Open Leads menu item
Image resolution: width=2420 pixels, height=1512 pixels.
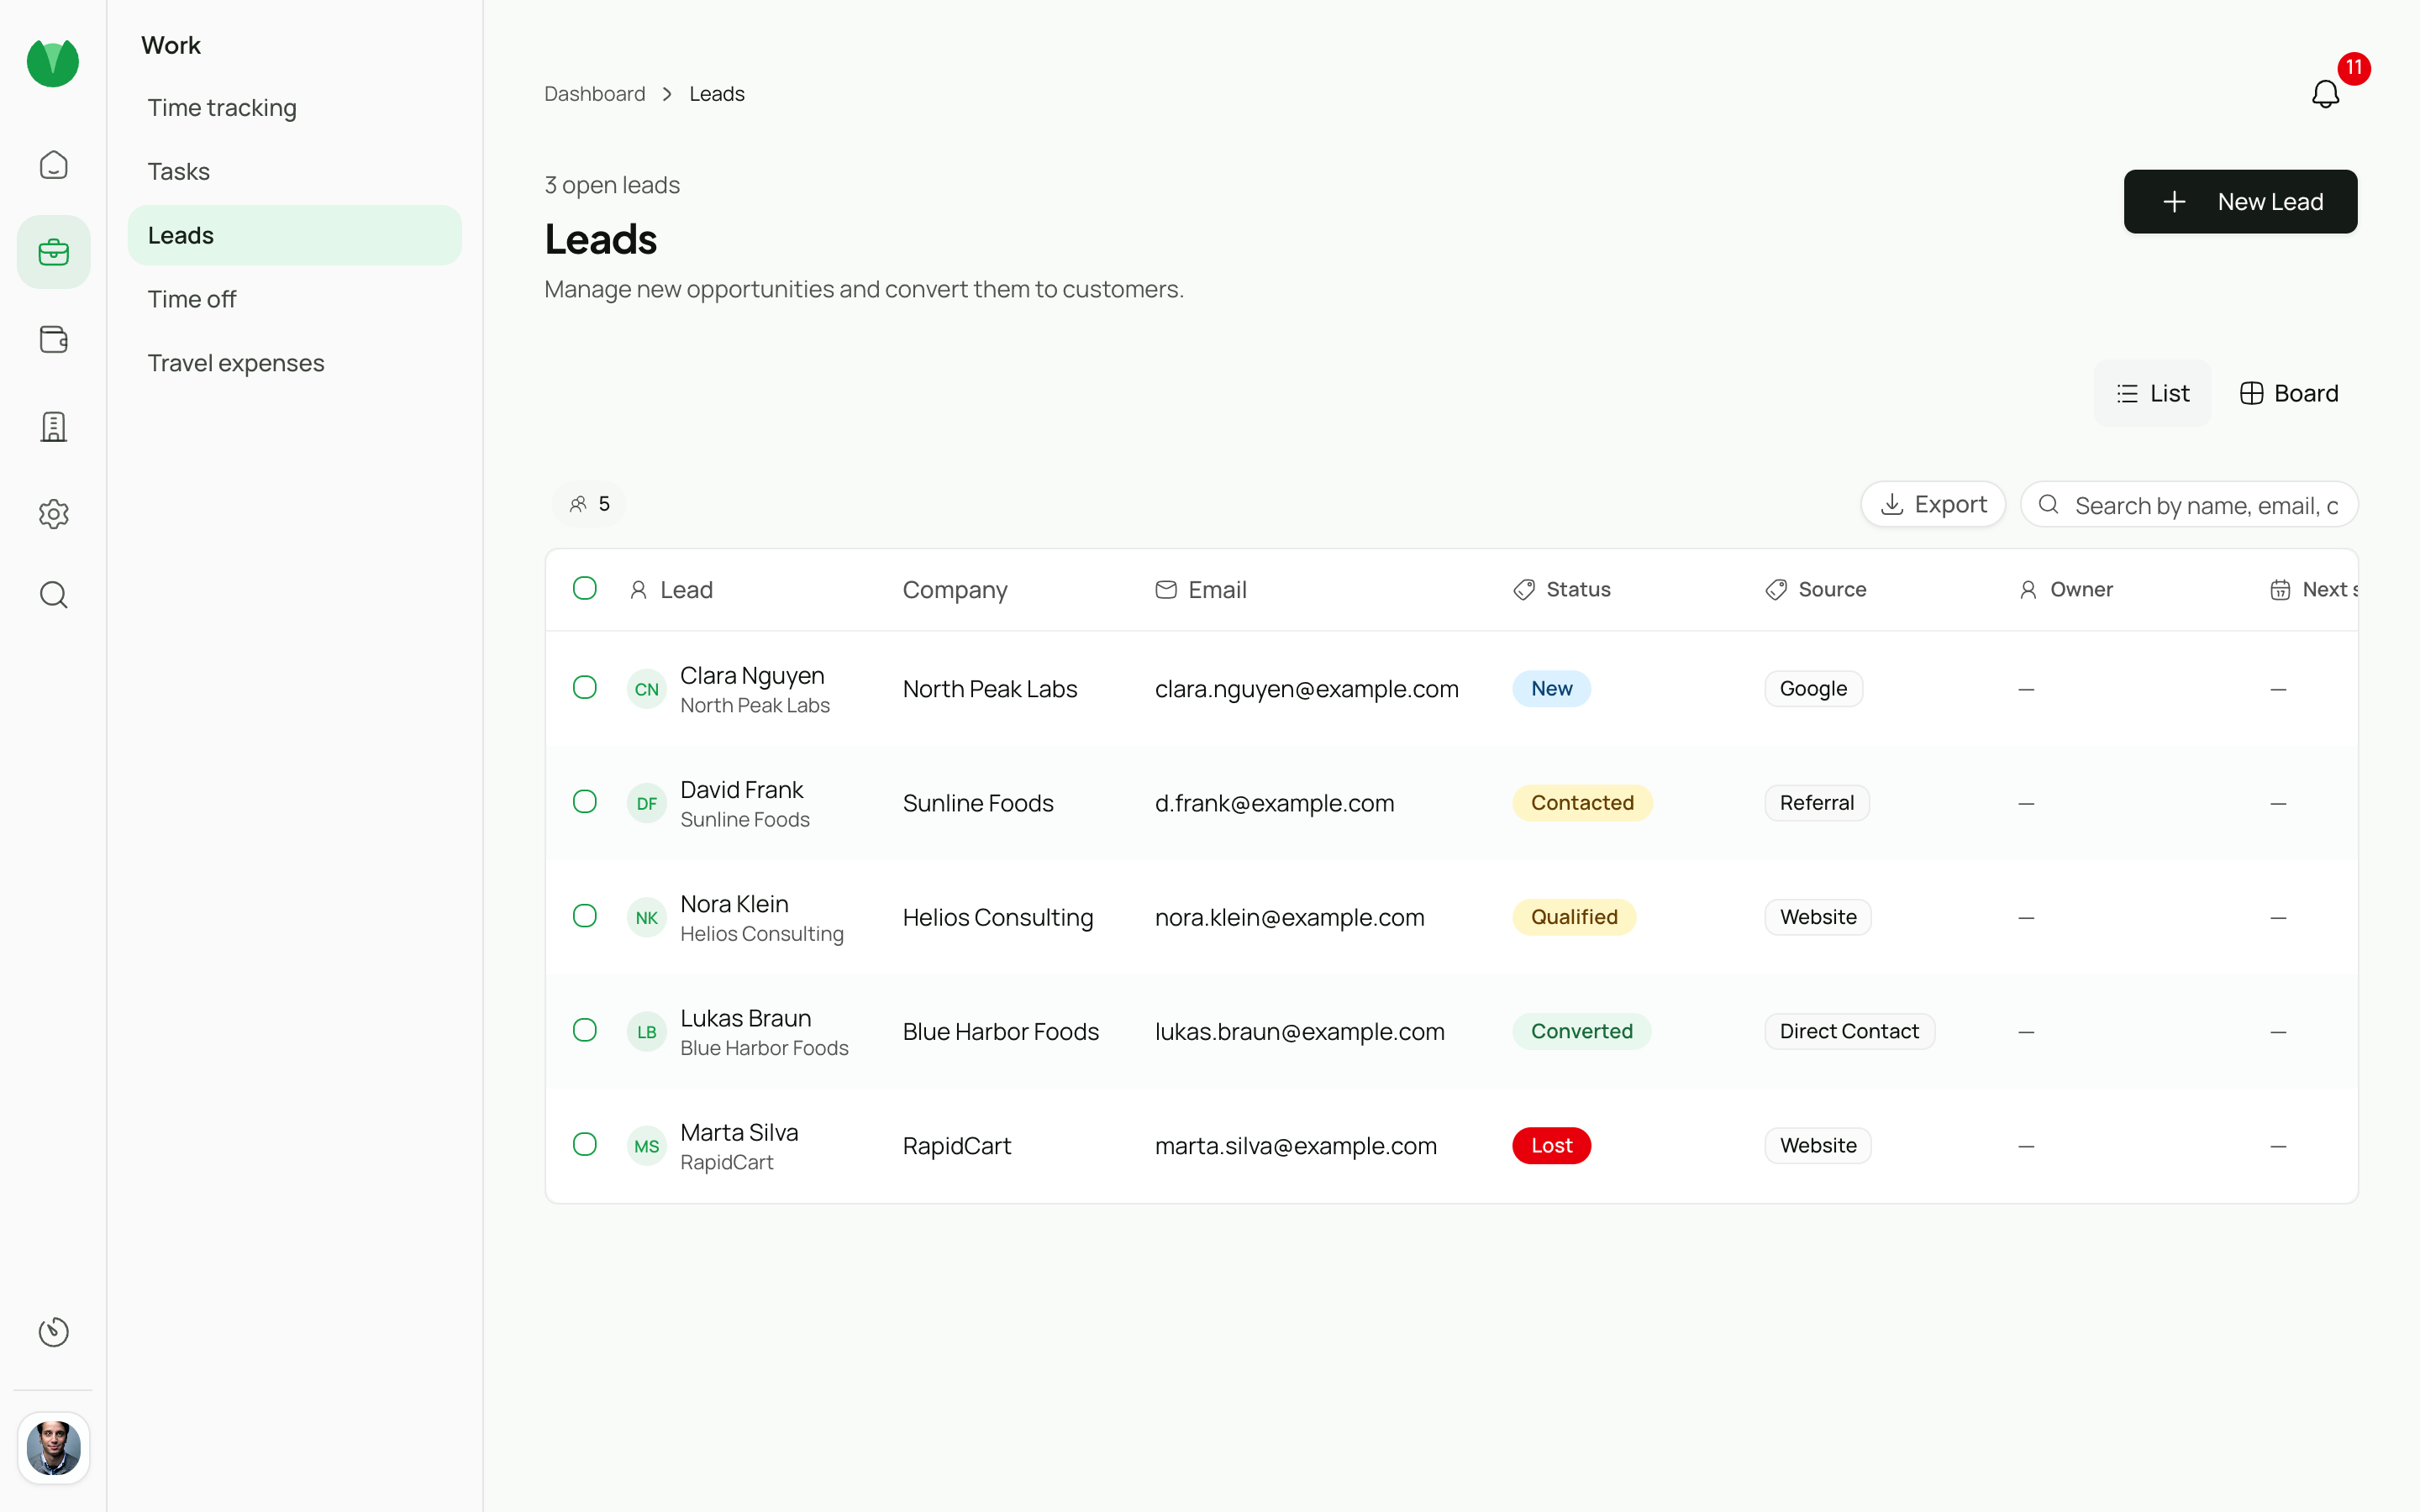(294, 235)
